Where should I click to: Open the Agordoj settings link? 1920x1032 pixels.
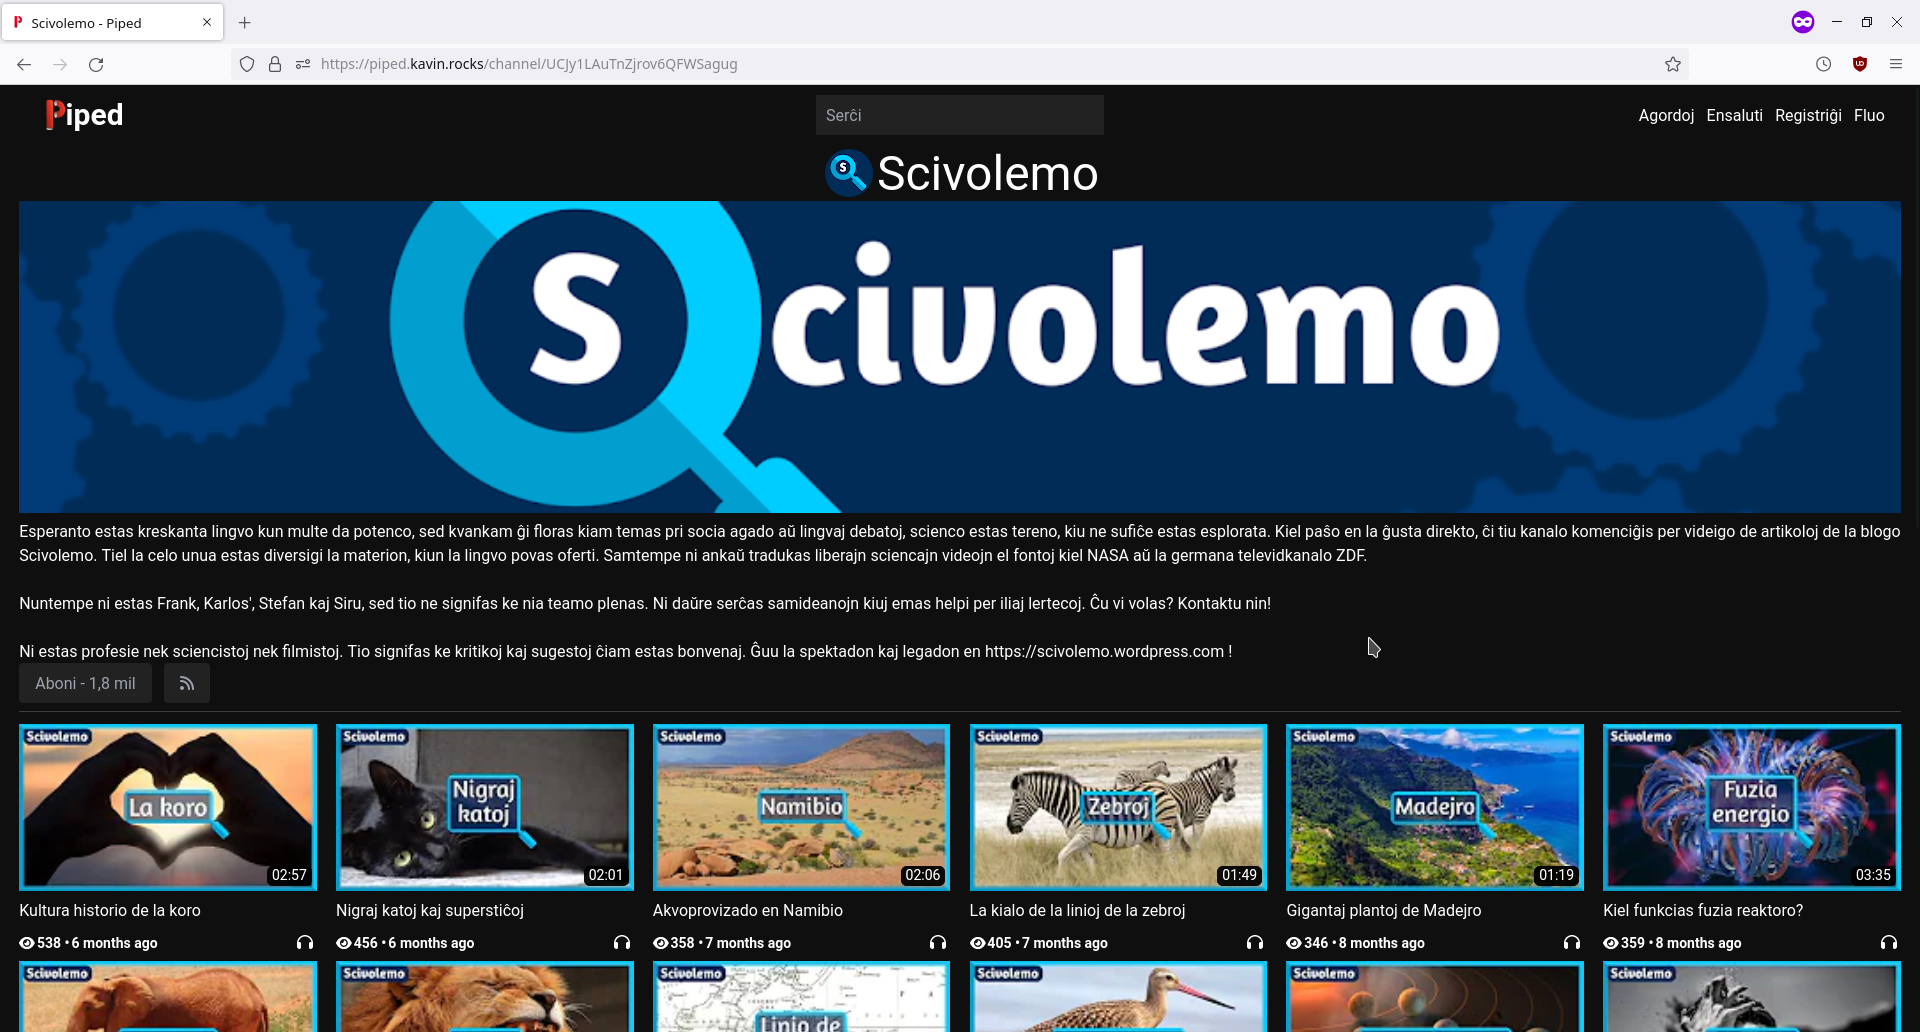coord(1666,115)
